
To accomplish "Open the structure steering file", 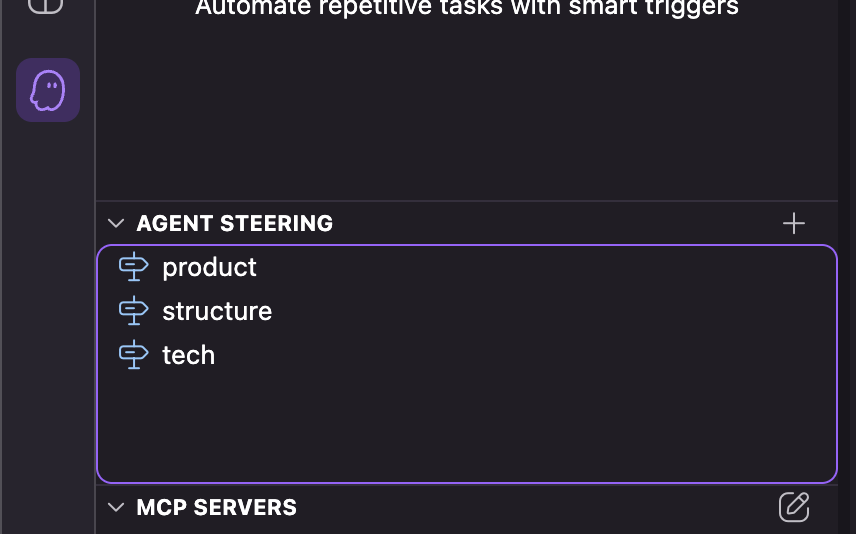I will tap(217, 311).
